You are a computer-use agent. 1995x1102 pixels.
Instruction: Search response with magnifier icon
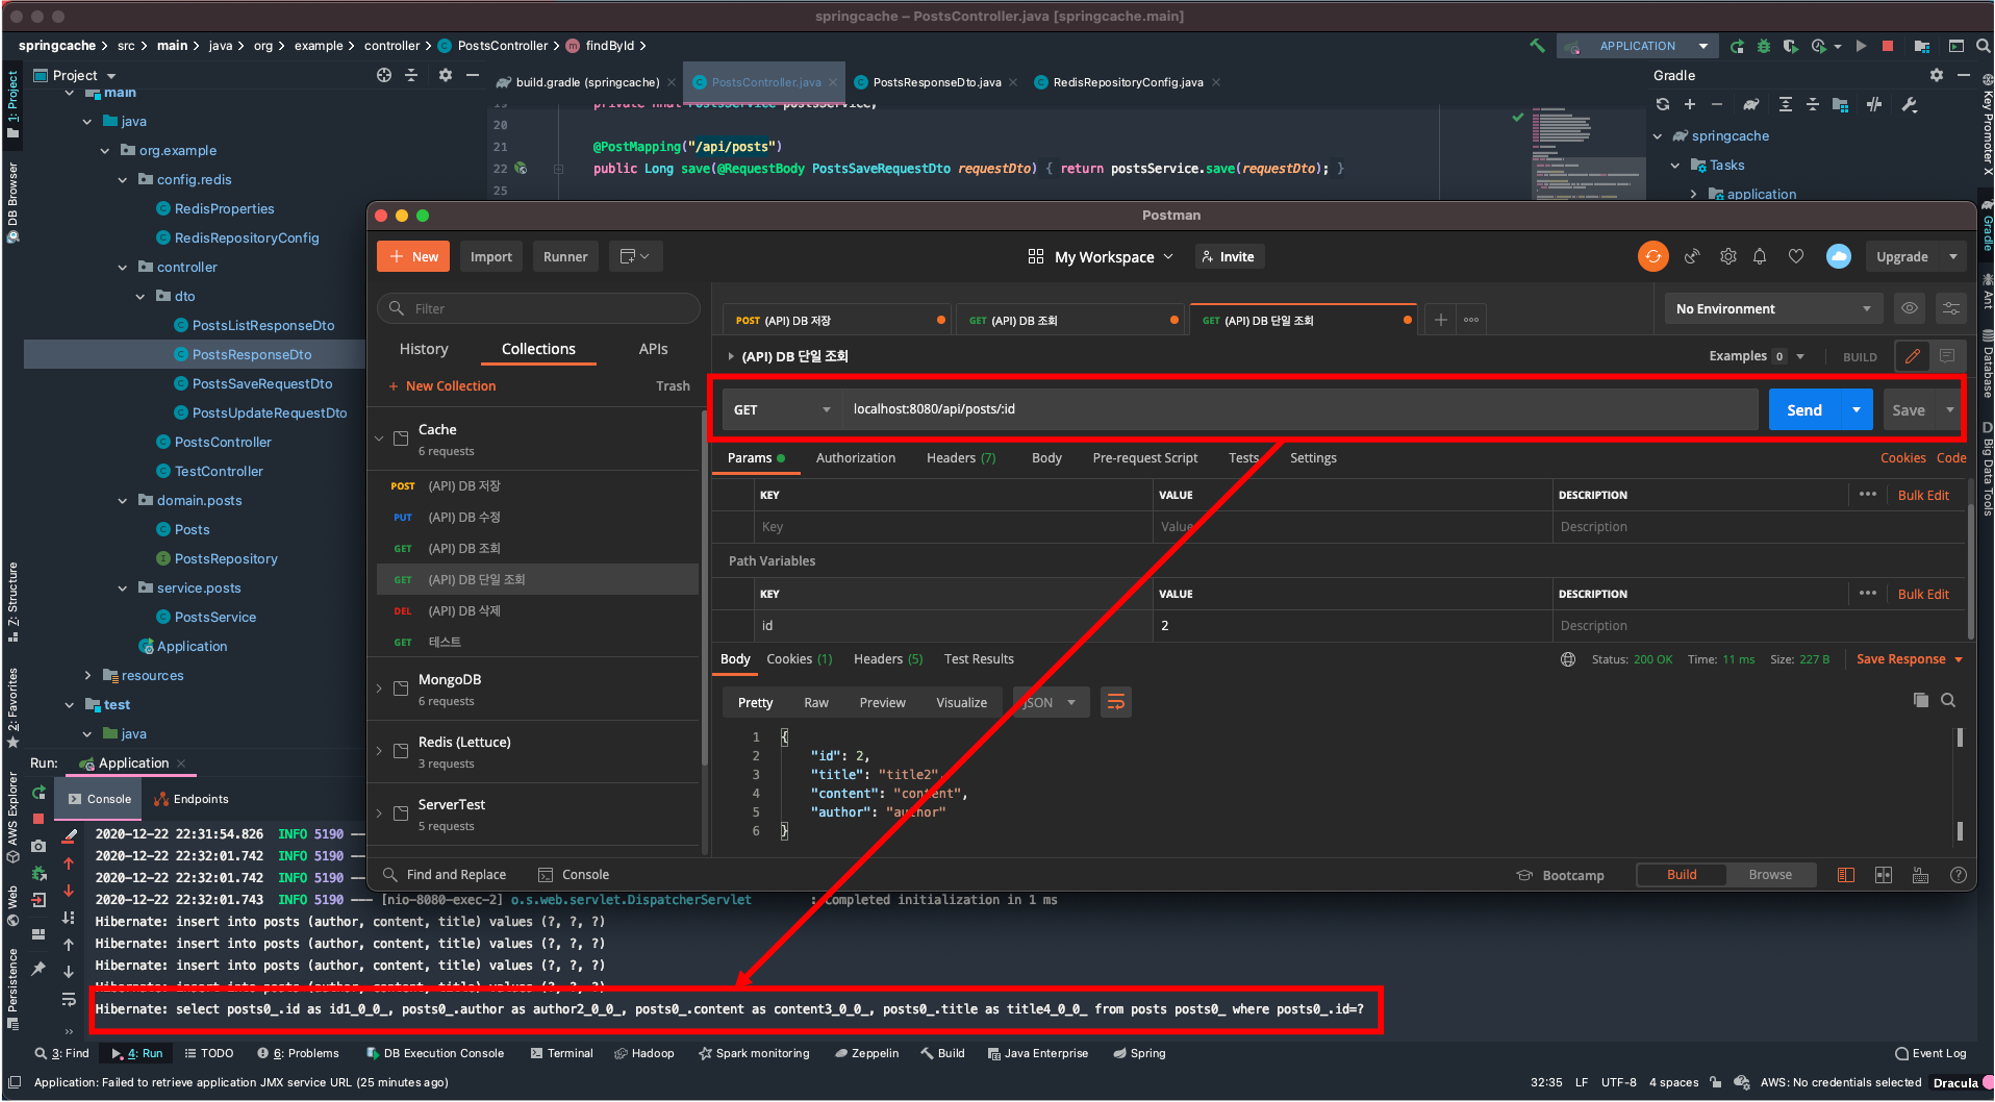click(1948, 700)
